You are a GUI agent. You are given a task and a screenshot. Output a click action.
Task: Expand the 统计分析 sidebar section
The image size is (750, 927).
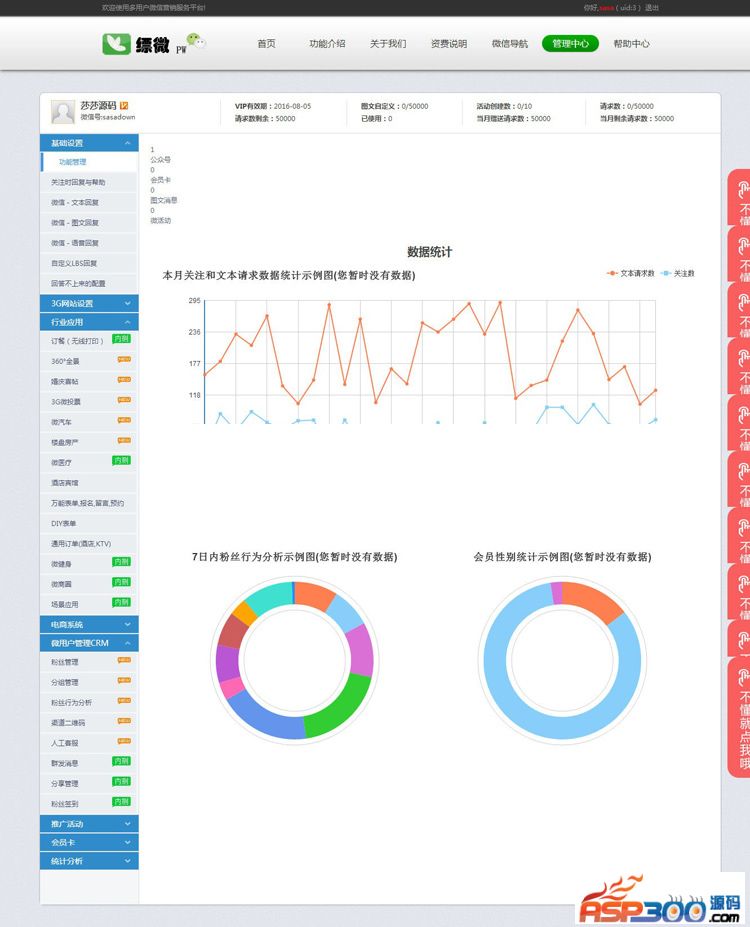pyautogui.click(x=89, y=861)
